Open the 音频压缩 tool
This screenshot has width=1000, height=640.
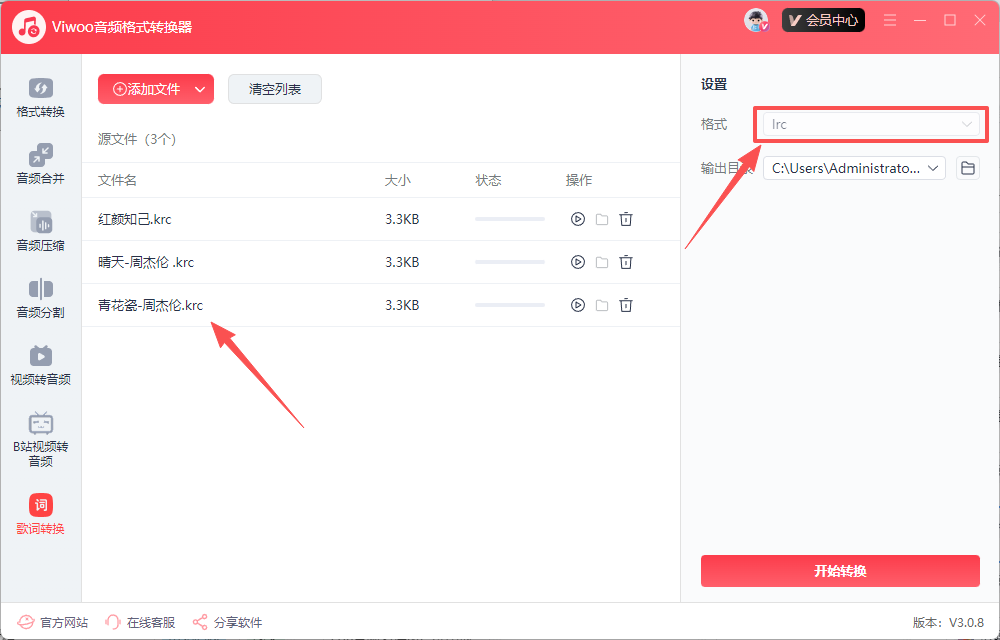[x=40, y=232]
